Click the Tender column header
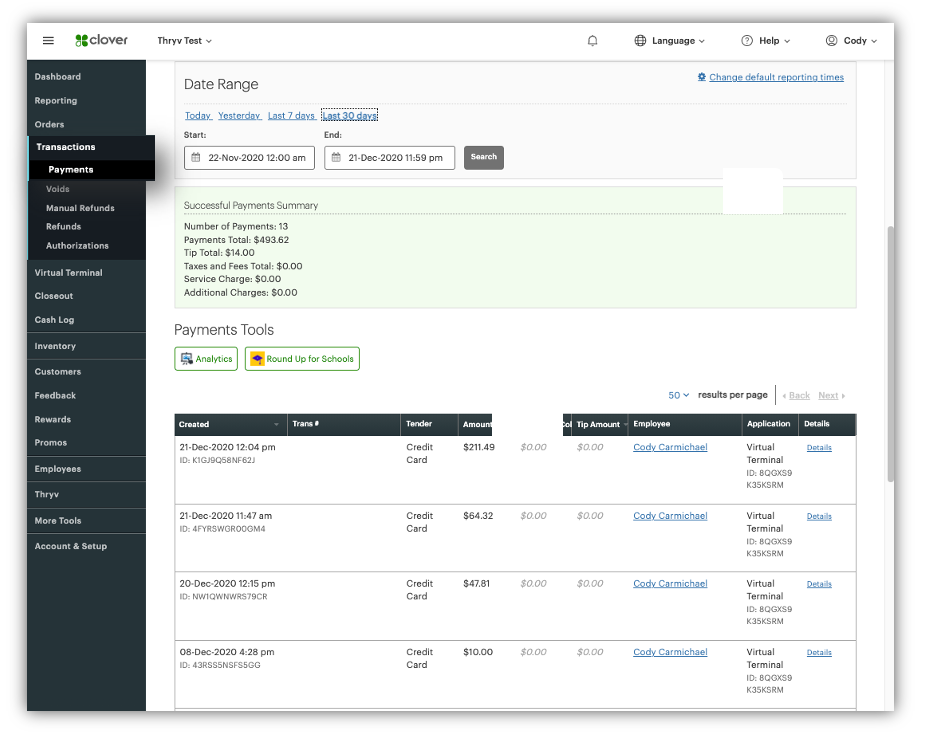This screenshot has width=926, height=734. (429, 425)
